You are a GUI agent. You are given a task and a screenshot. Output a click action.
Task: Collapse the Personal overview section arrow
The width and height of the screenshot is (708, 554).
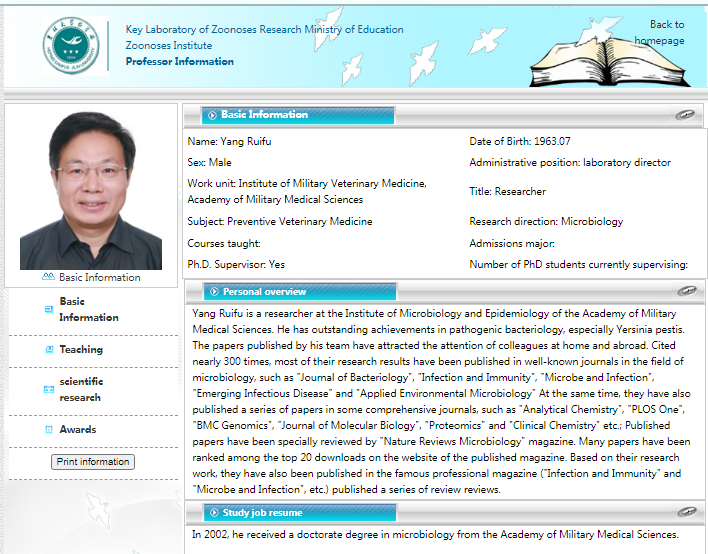pos(211,292)
